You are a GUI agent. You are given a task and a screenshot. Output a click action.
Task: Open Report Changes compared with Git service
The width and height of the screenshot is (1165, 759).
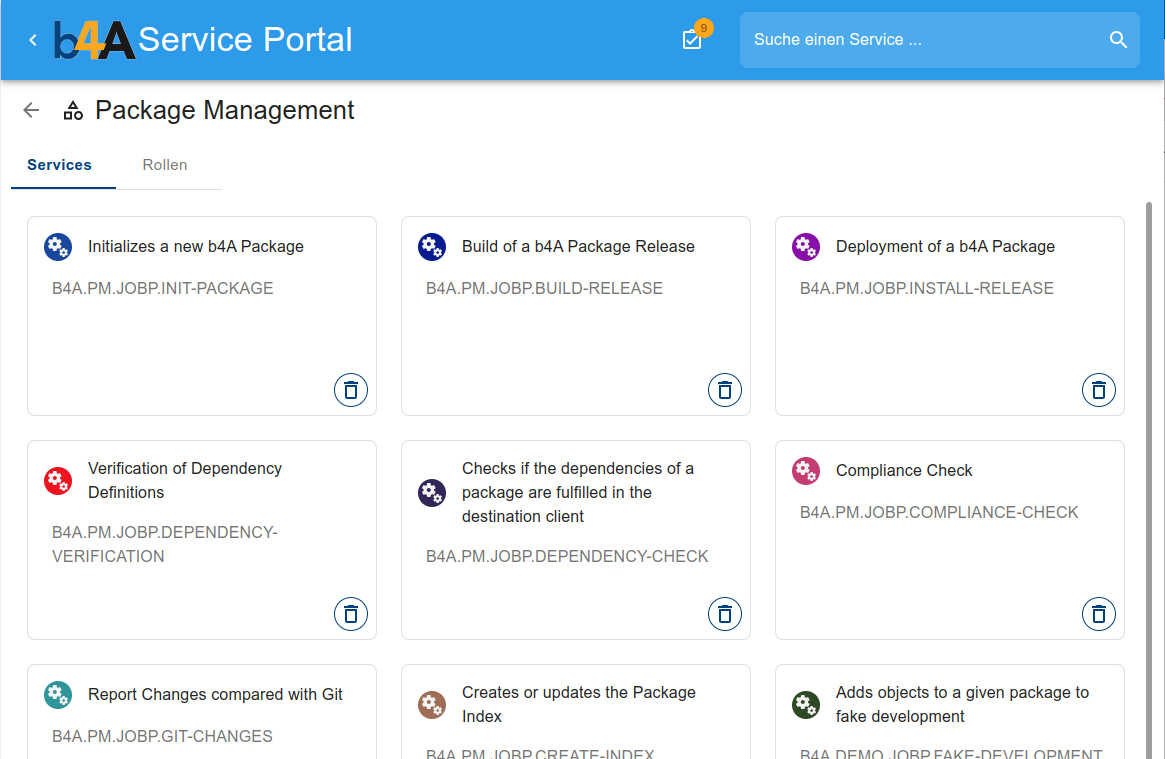215,695
